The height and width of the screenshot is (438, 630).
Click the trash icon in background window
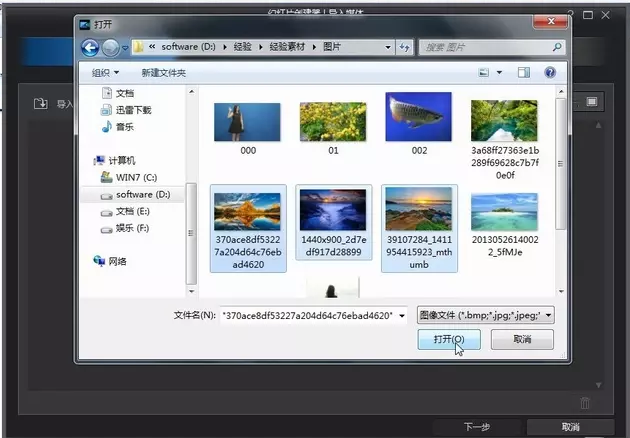(585, 403)
